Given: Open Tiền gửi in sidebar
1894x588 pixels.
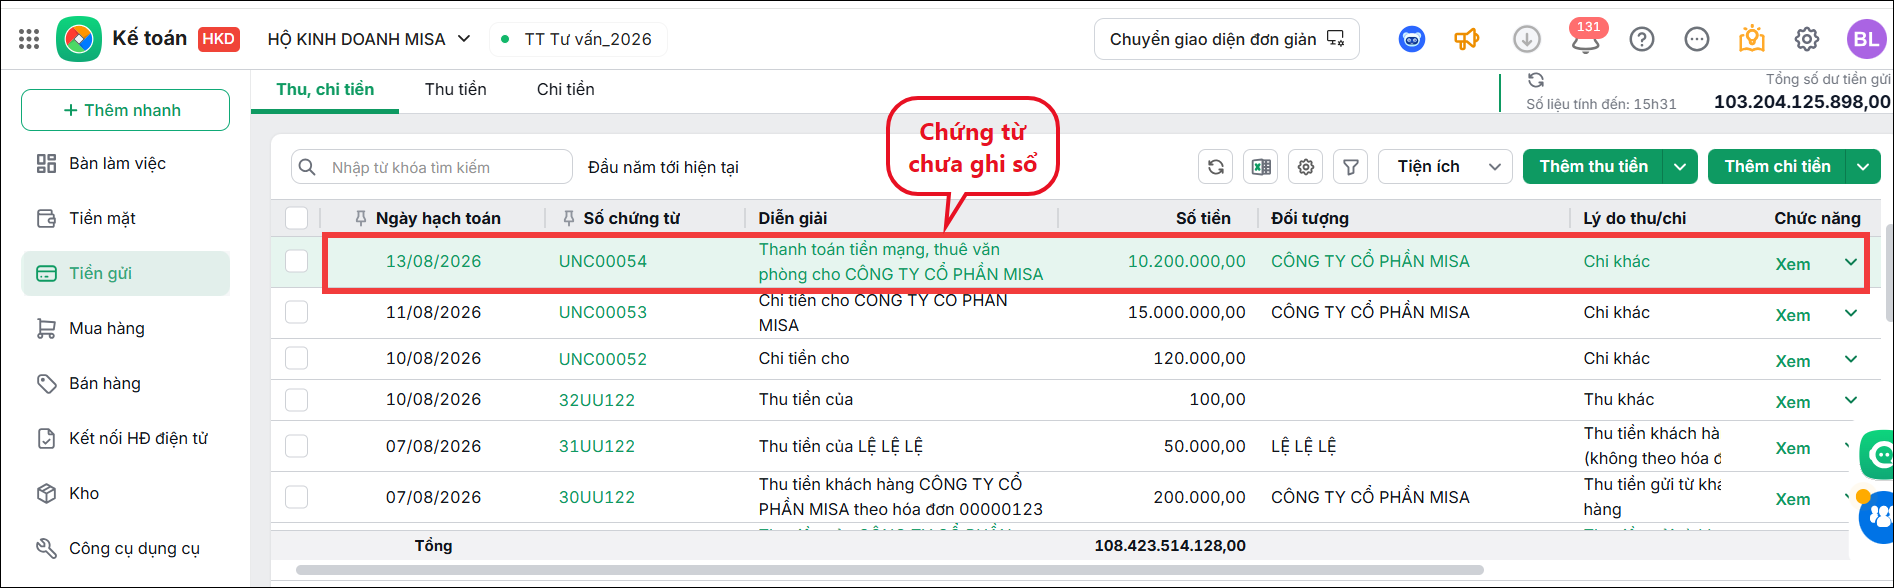Looking at the screenshot, I should point(125,273).
